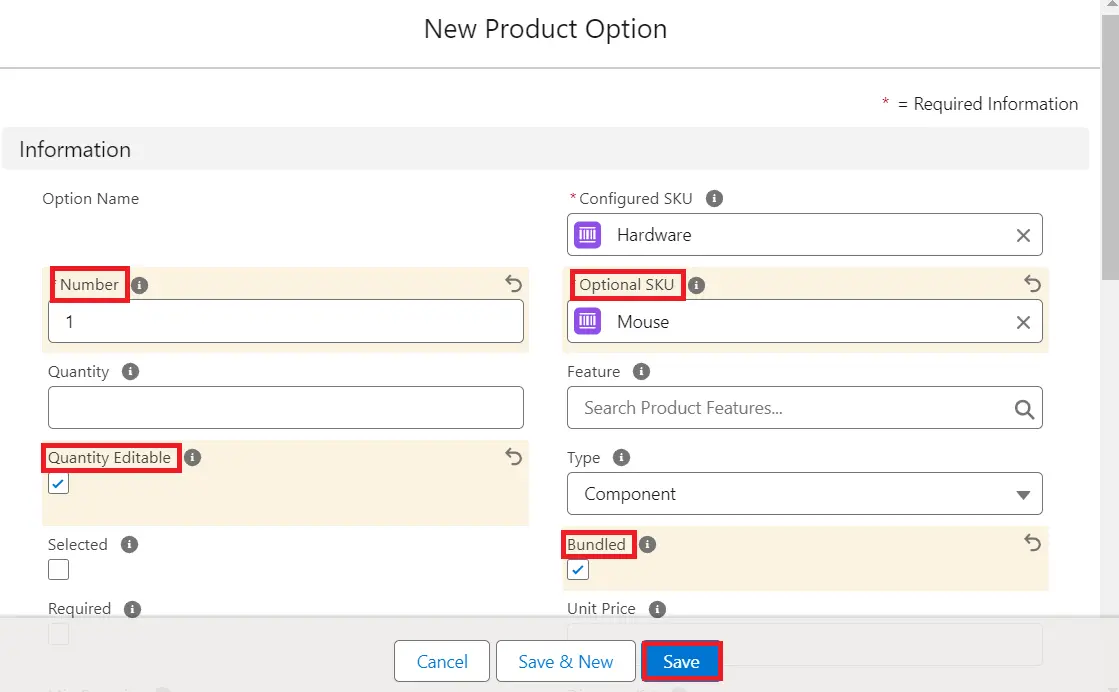
Task: Click the info icon beside Quantity label
Action: [130, 371]
